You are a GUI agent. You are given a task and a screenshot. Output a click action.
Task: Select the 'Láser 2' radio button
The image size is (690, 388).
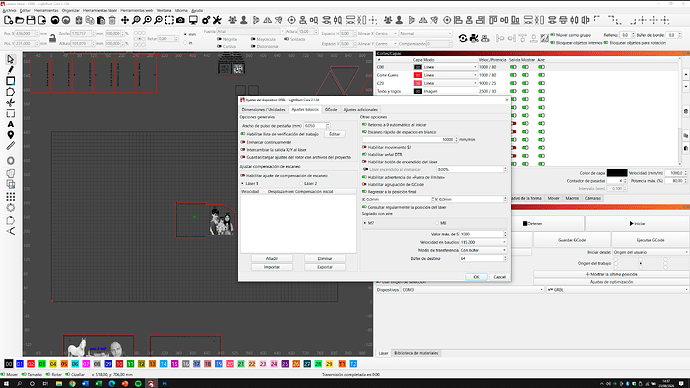pyautogui.click(x=301, y=183)
